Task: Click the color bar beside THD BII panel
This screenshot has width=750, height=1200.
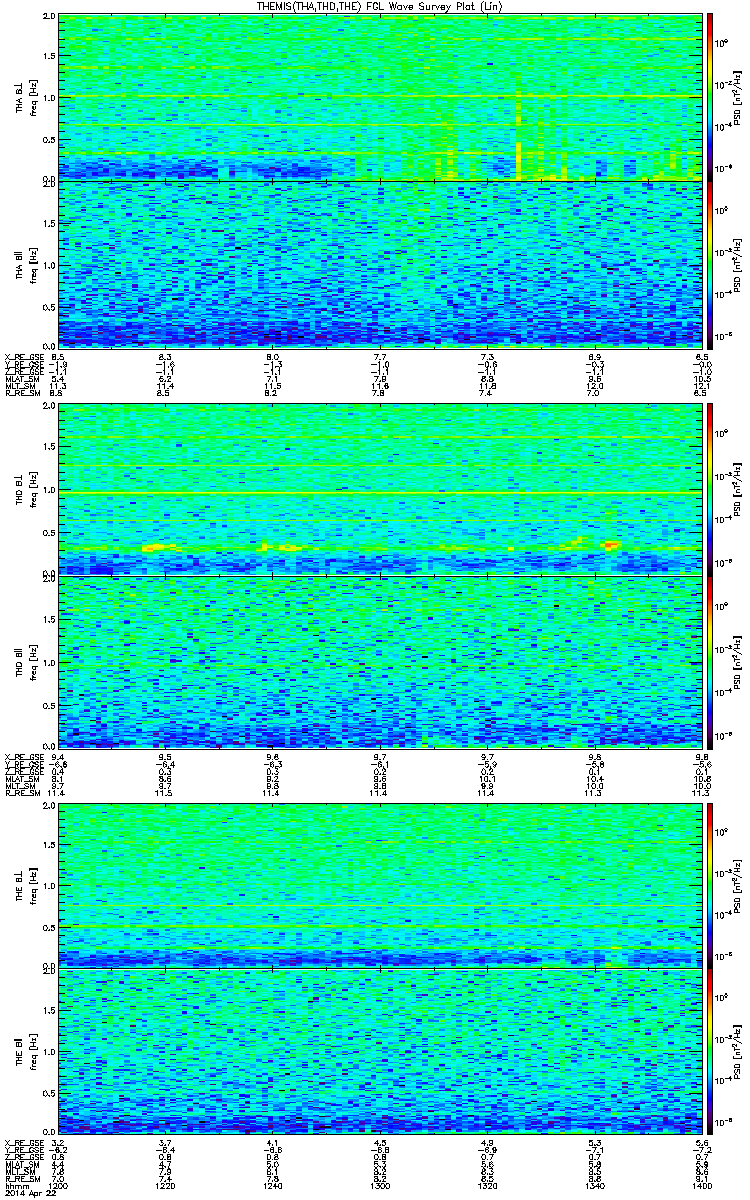Action: pyautogui.click(x=710, y=661)
